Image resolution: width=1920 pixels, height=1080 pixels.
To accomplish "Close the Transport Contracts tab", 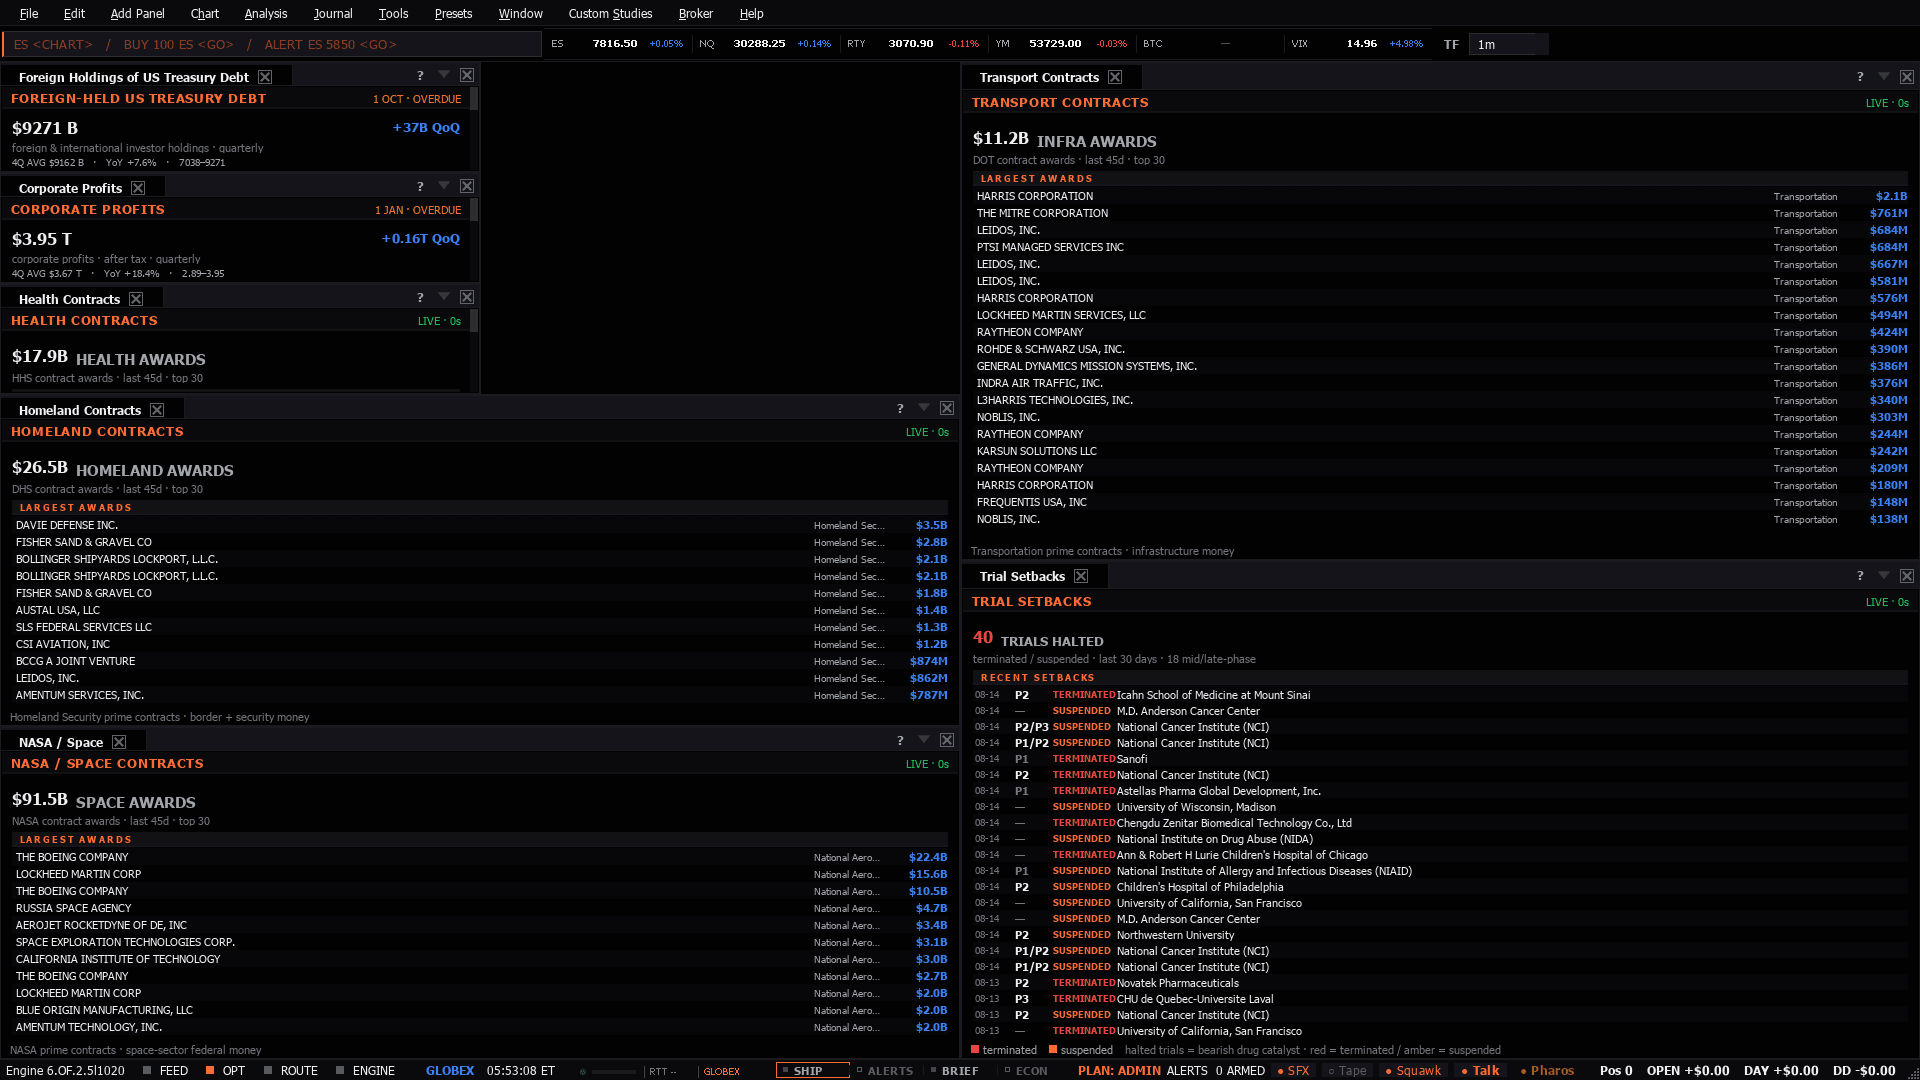I will (x=1115, y=77).
